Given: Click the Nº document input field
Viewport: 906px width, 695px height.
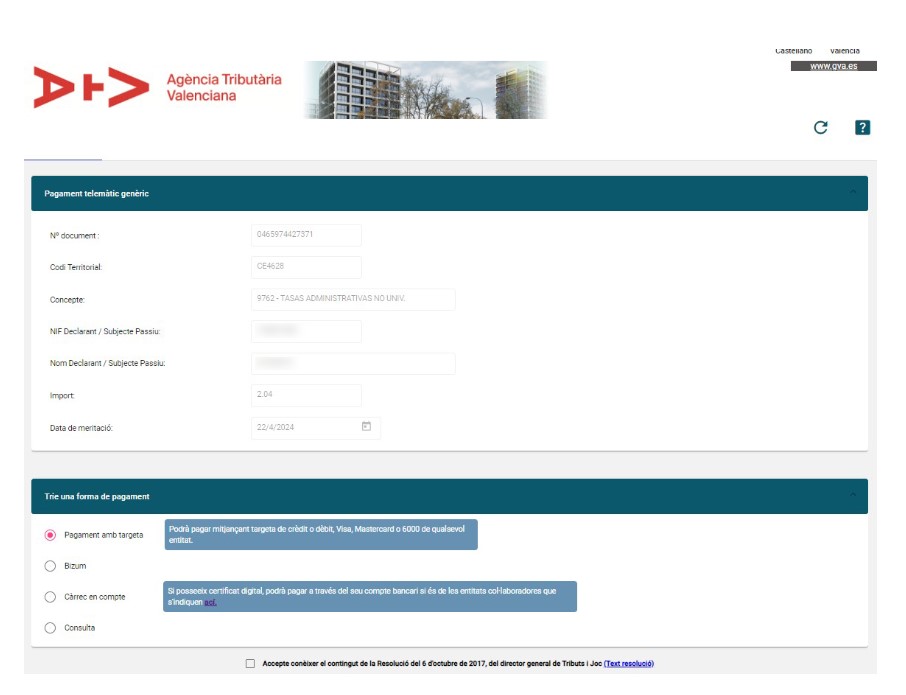Looking at the screenshot, I should pos(306,235).
